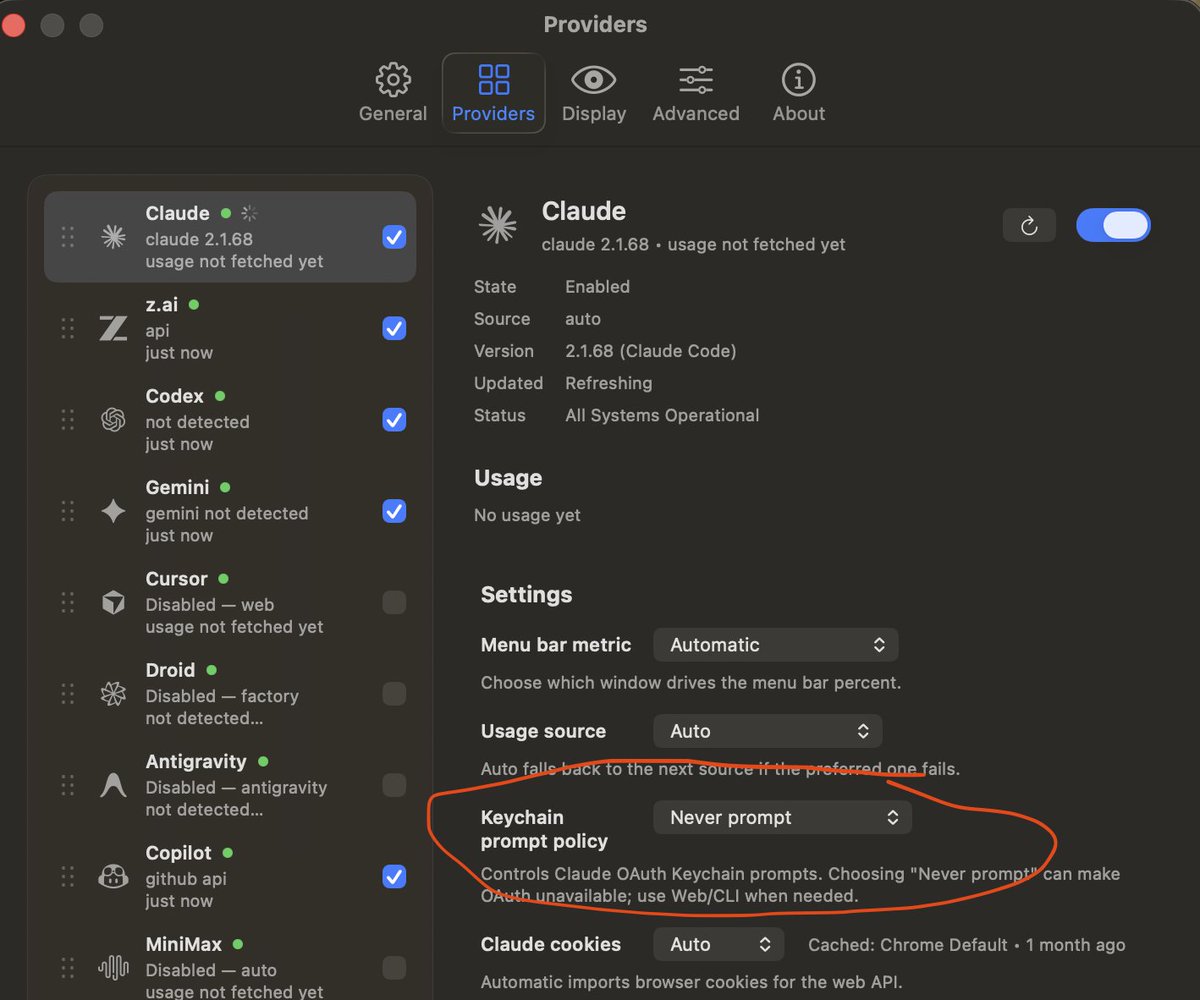Enable the Droid provider checkbox
The image size is (1200, 1000).
394,694
